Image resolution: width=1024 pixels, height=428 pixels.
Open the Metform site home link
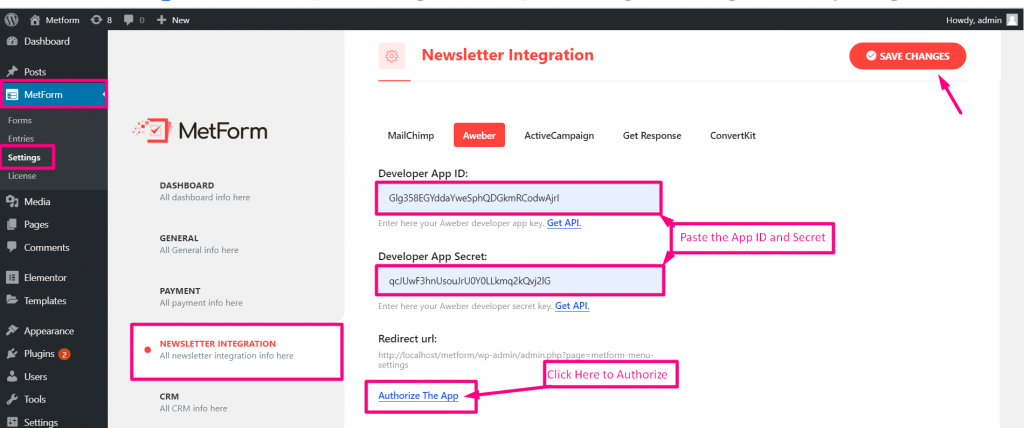coord(55,20)
